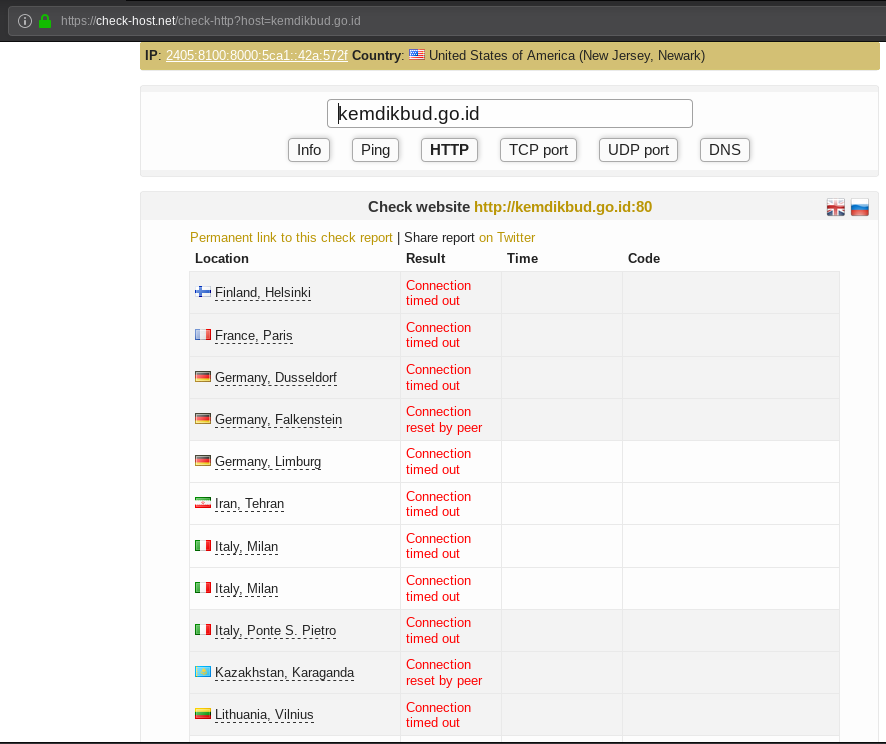Open the http://kemdikbud.go.id:80 link
Image resolution: width=886 pixels, height=744 pixels.
tap(563, 207)
